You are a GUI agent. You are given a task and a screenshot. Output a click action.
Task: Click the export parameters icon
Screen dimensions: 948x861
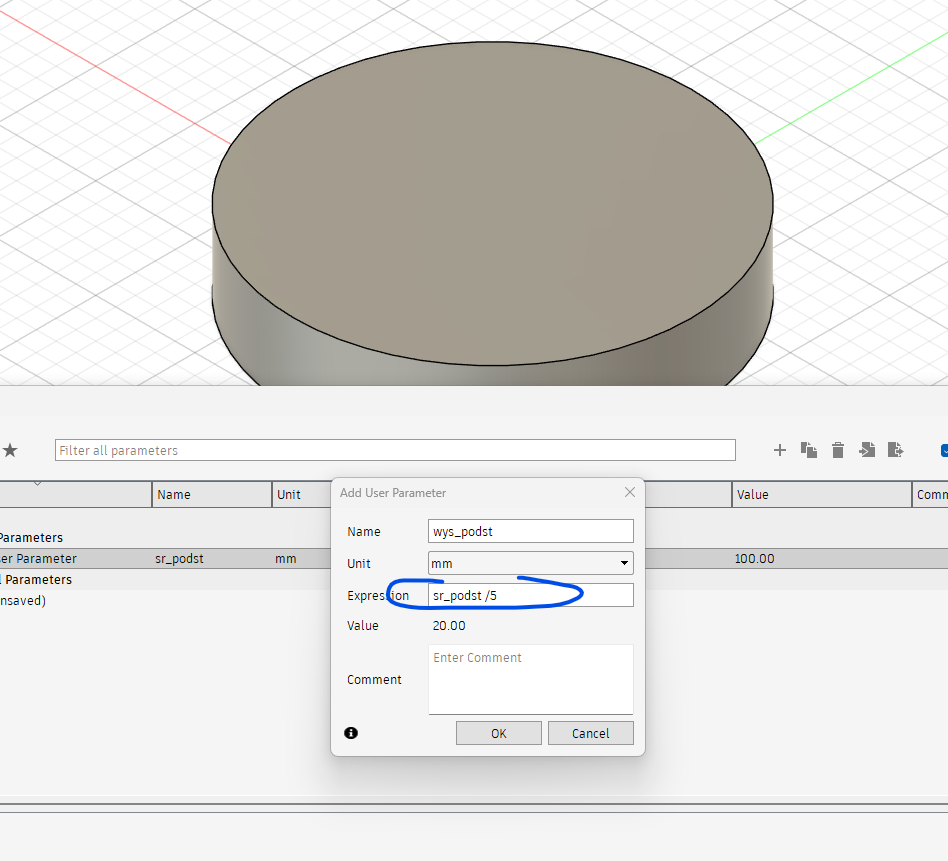[896, 450]
